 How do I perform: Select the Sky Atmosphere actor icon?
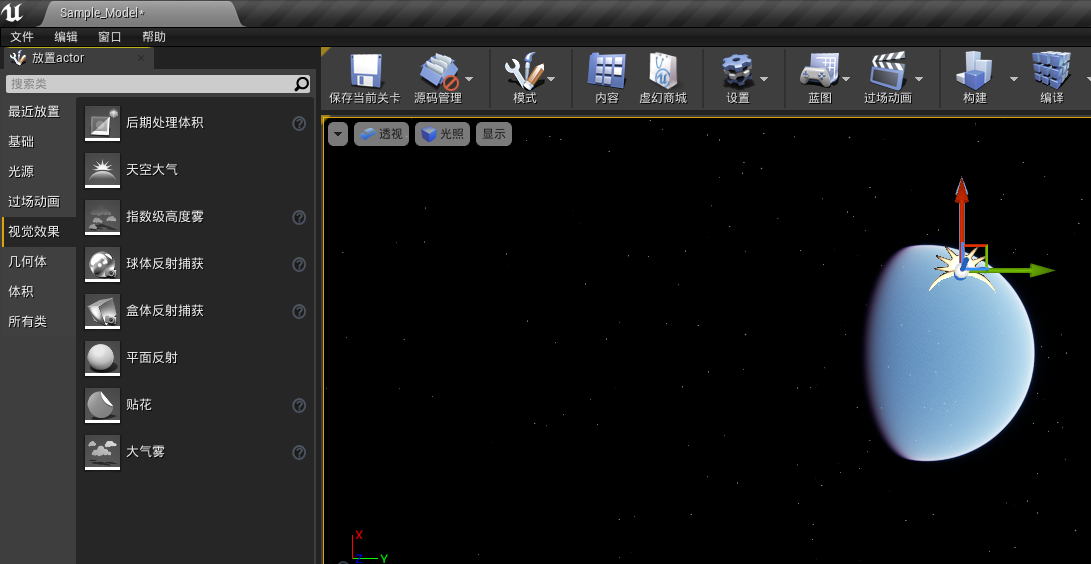pos(102,170)
